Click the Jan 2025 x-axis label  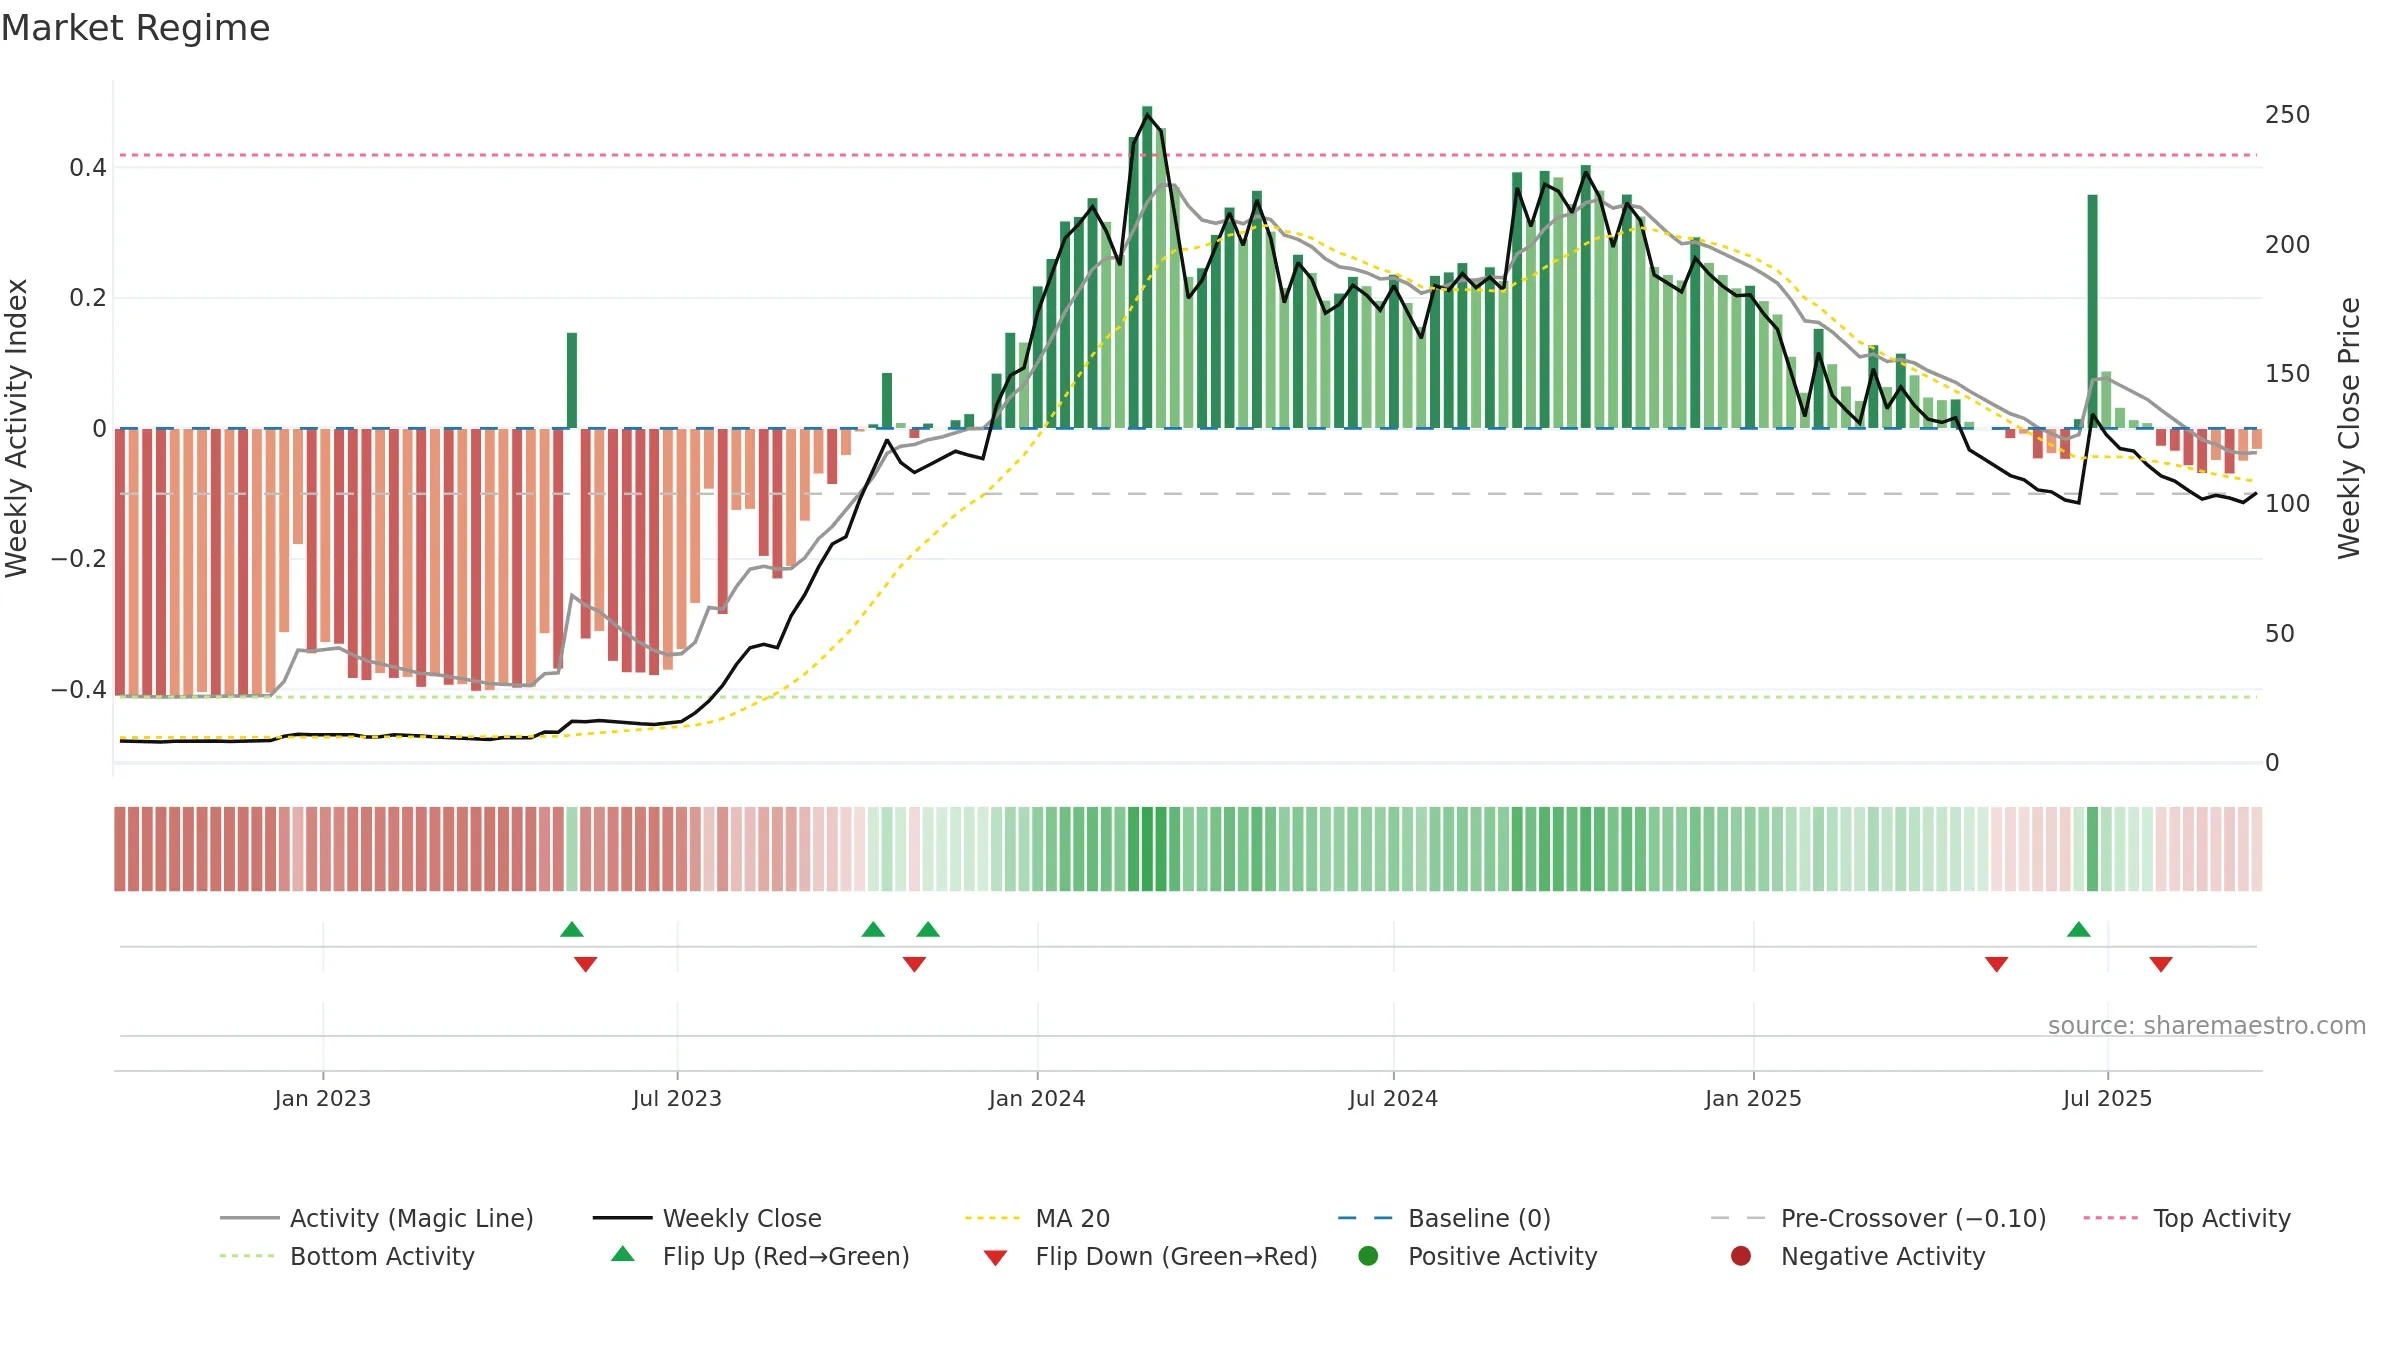click(x=1753, y=1098)
